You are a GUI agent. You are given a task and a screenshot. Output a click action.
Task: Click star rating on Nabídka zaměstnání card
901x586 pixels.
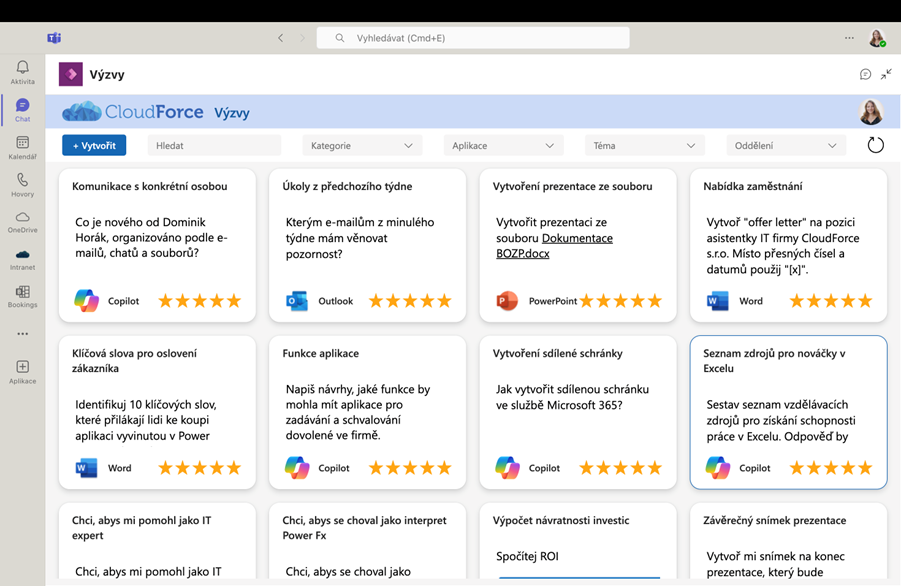830,300
